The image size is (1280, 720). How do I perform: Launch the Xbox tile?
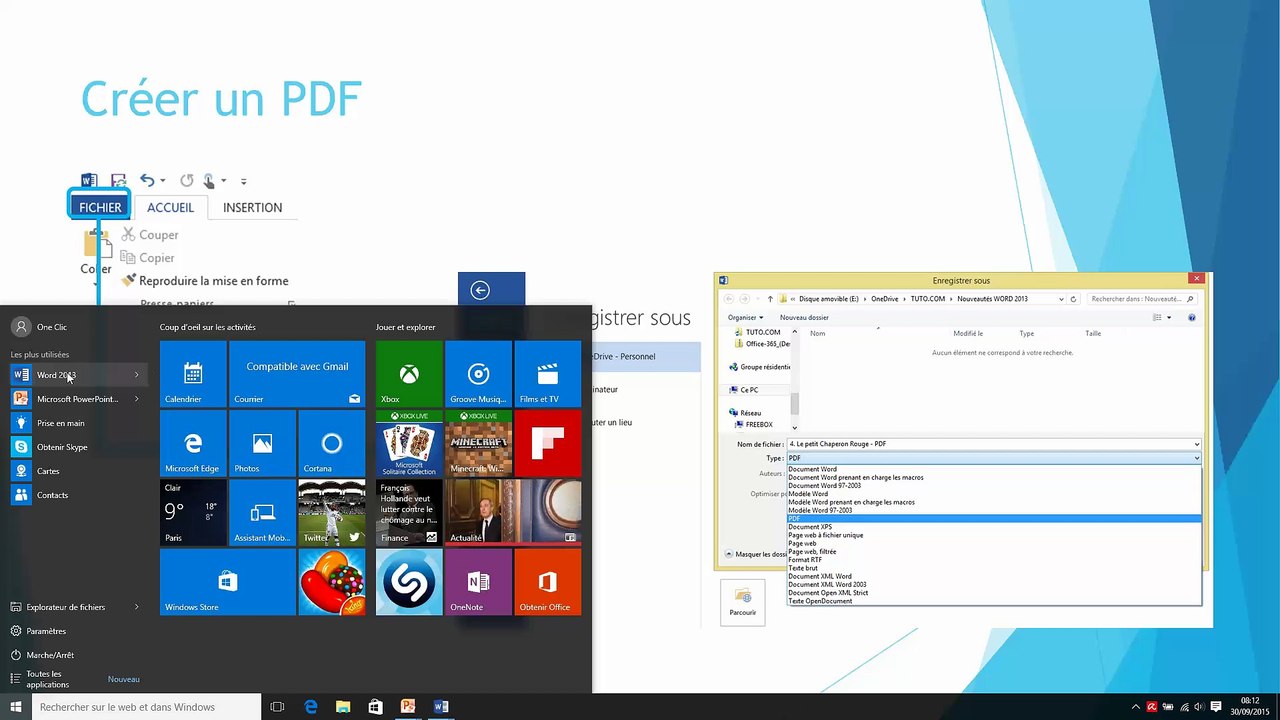409,374
